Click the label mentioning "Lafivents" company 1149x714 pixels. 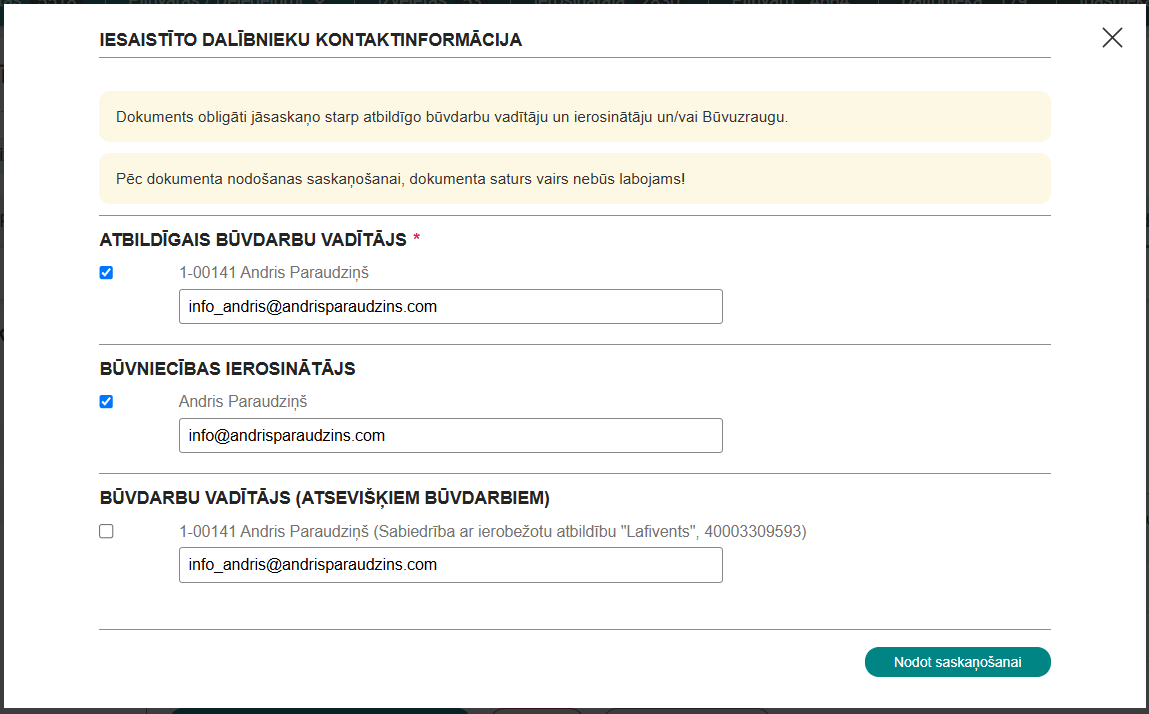[x=492, y=532]
